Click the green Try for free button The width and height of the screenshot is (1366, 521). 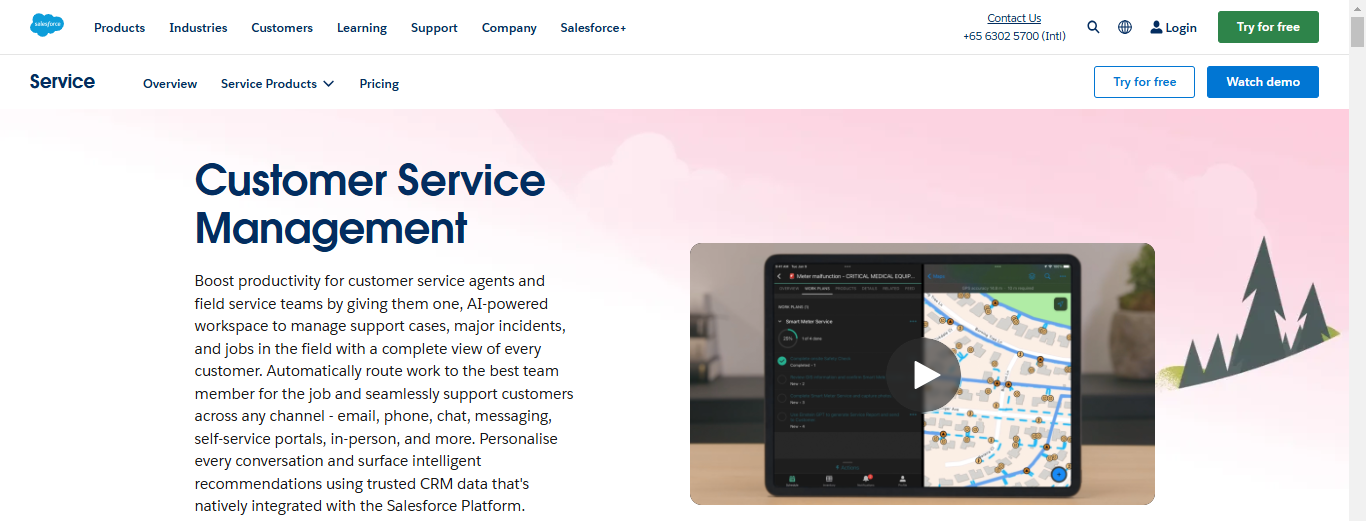[1268, 27]
